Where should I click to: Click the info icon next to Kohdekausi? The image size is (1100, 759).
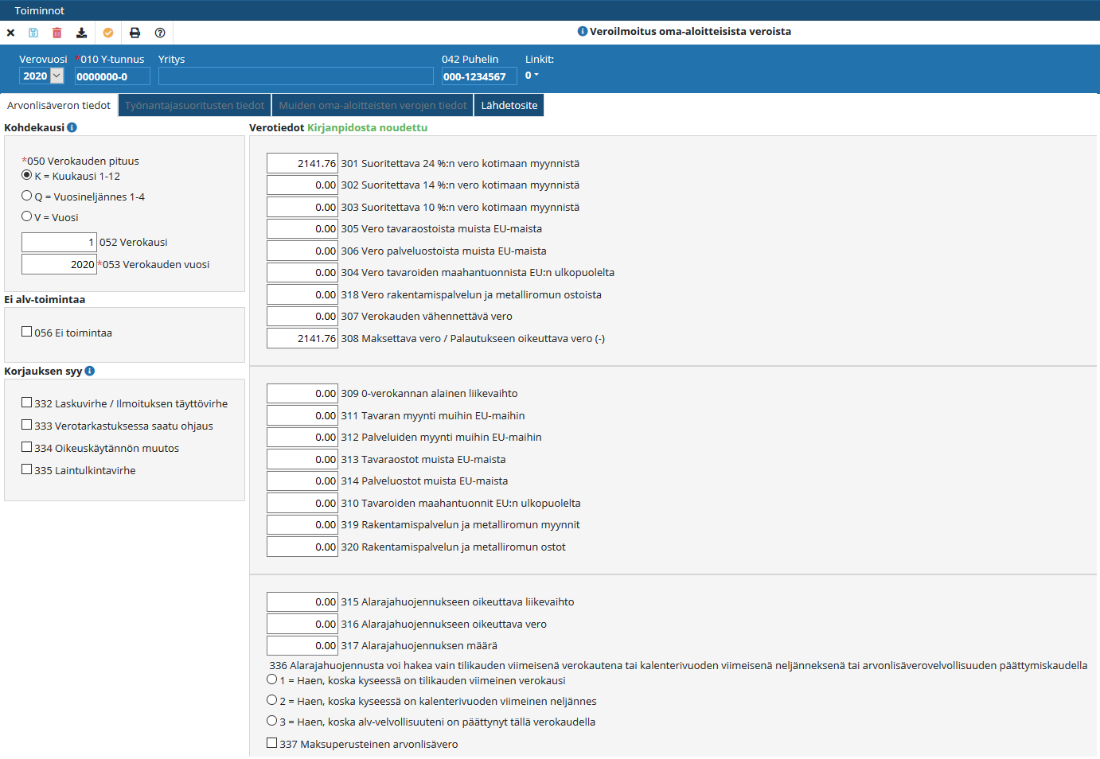72,128
